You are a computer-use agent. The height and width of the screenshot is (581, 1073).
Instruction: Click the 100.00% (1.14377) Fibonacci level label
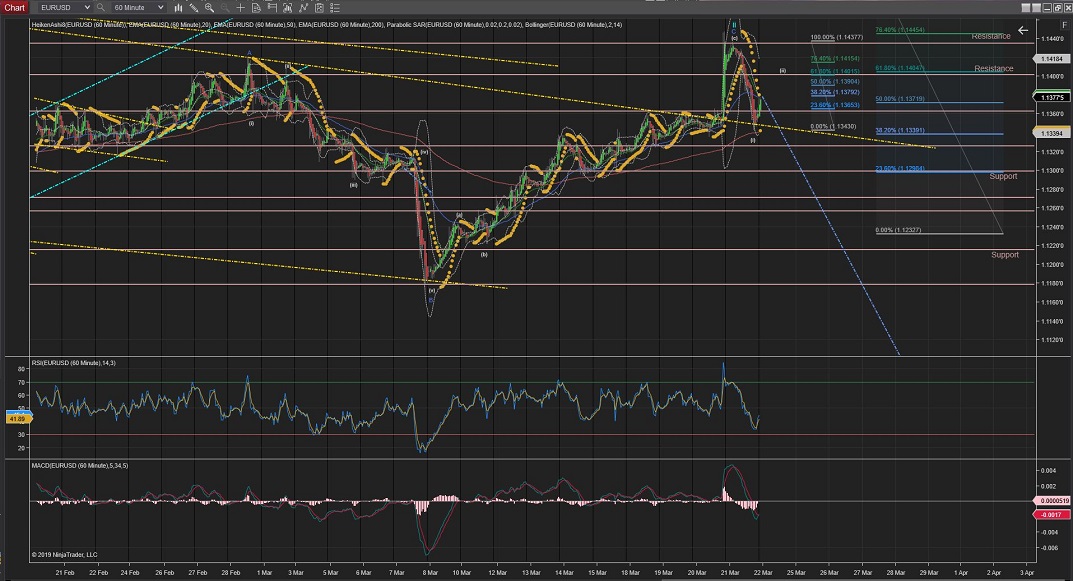click(x=838, y=38)
